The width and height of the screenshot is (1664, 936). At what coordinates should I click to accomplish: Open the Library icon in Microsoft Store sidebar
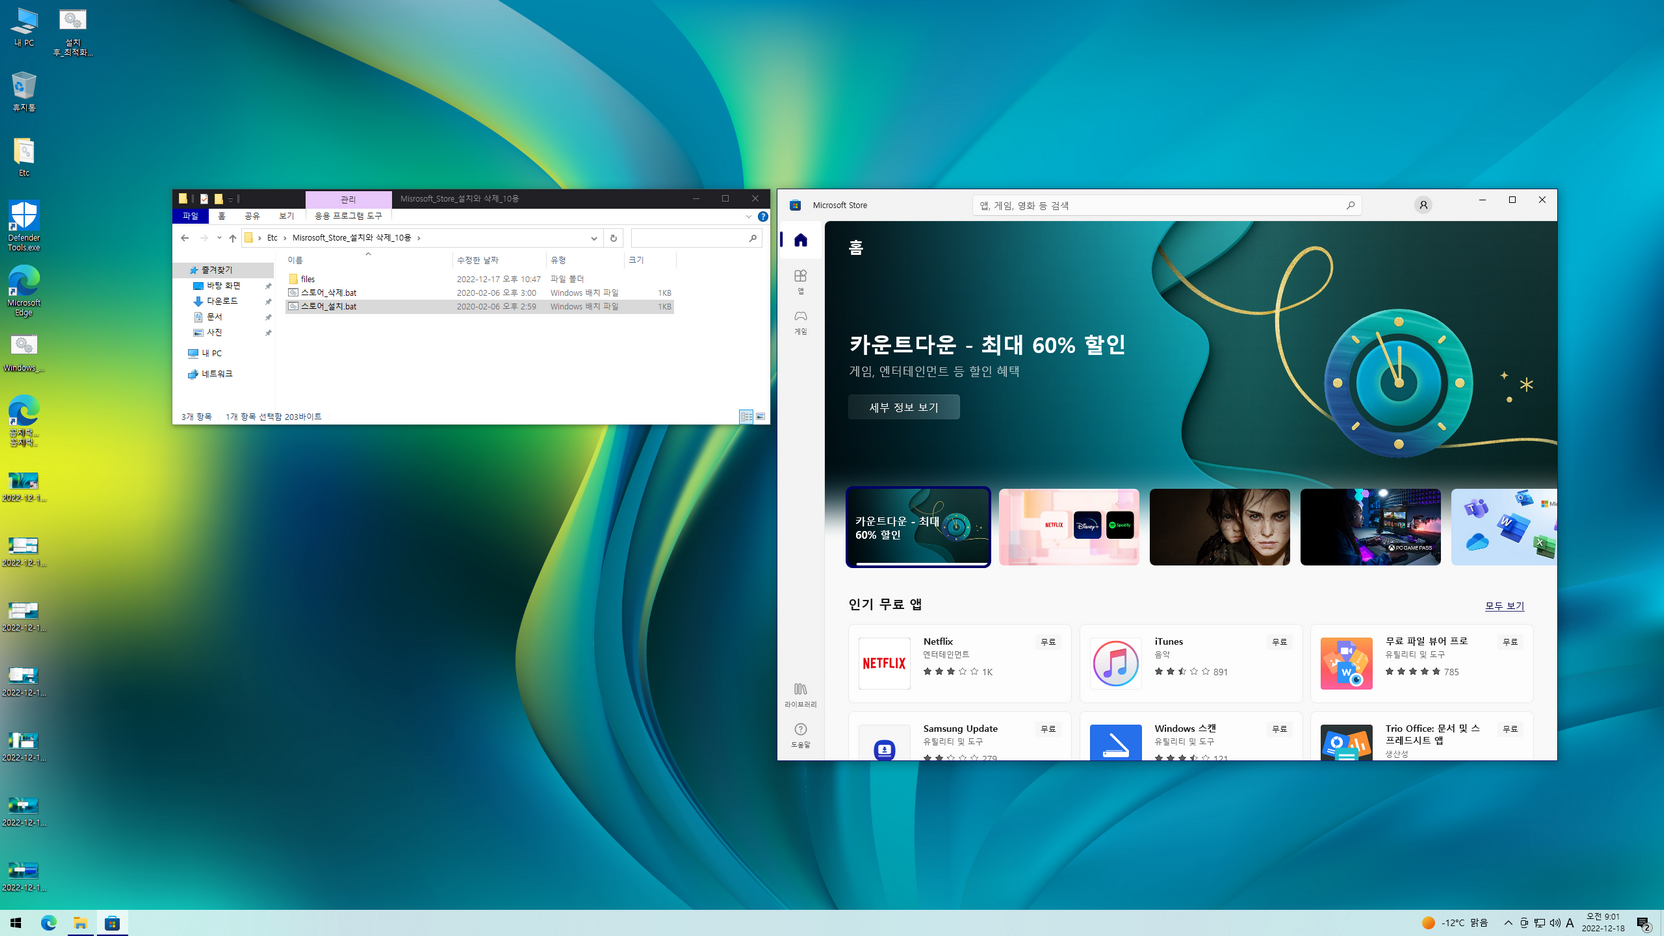click(800, 694)
